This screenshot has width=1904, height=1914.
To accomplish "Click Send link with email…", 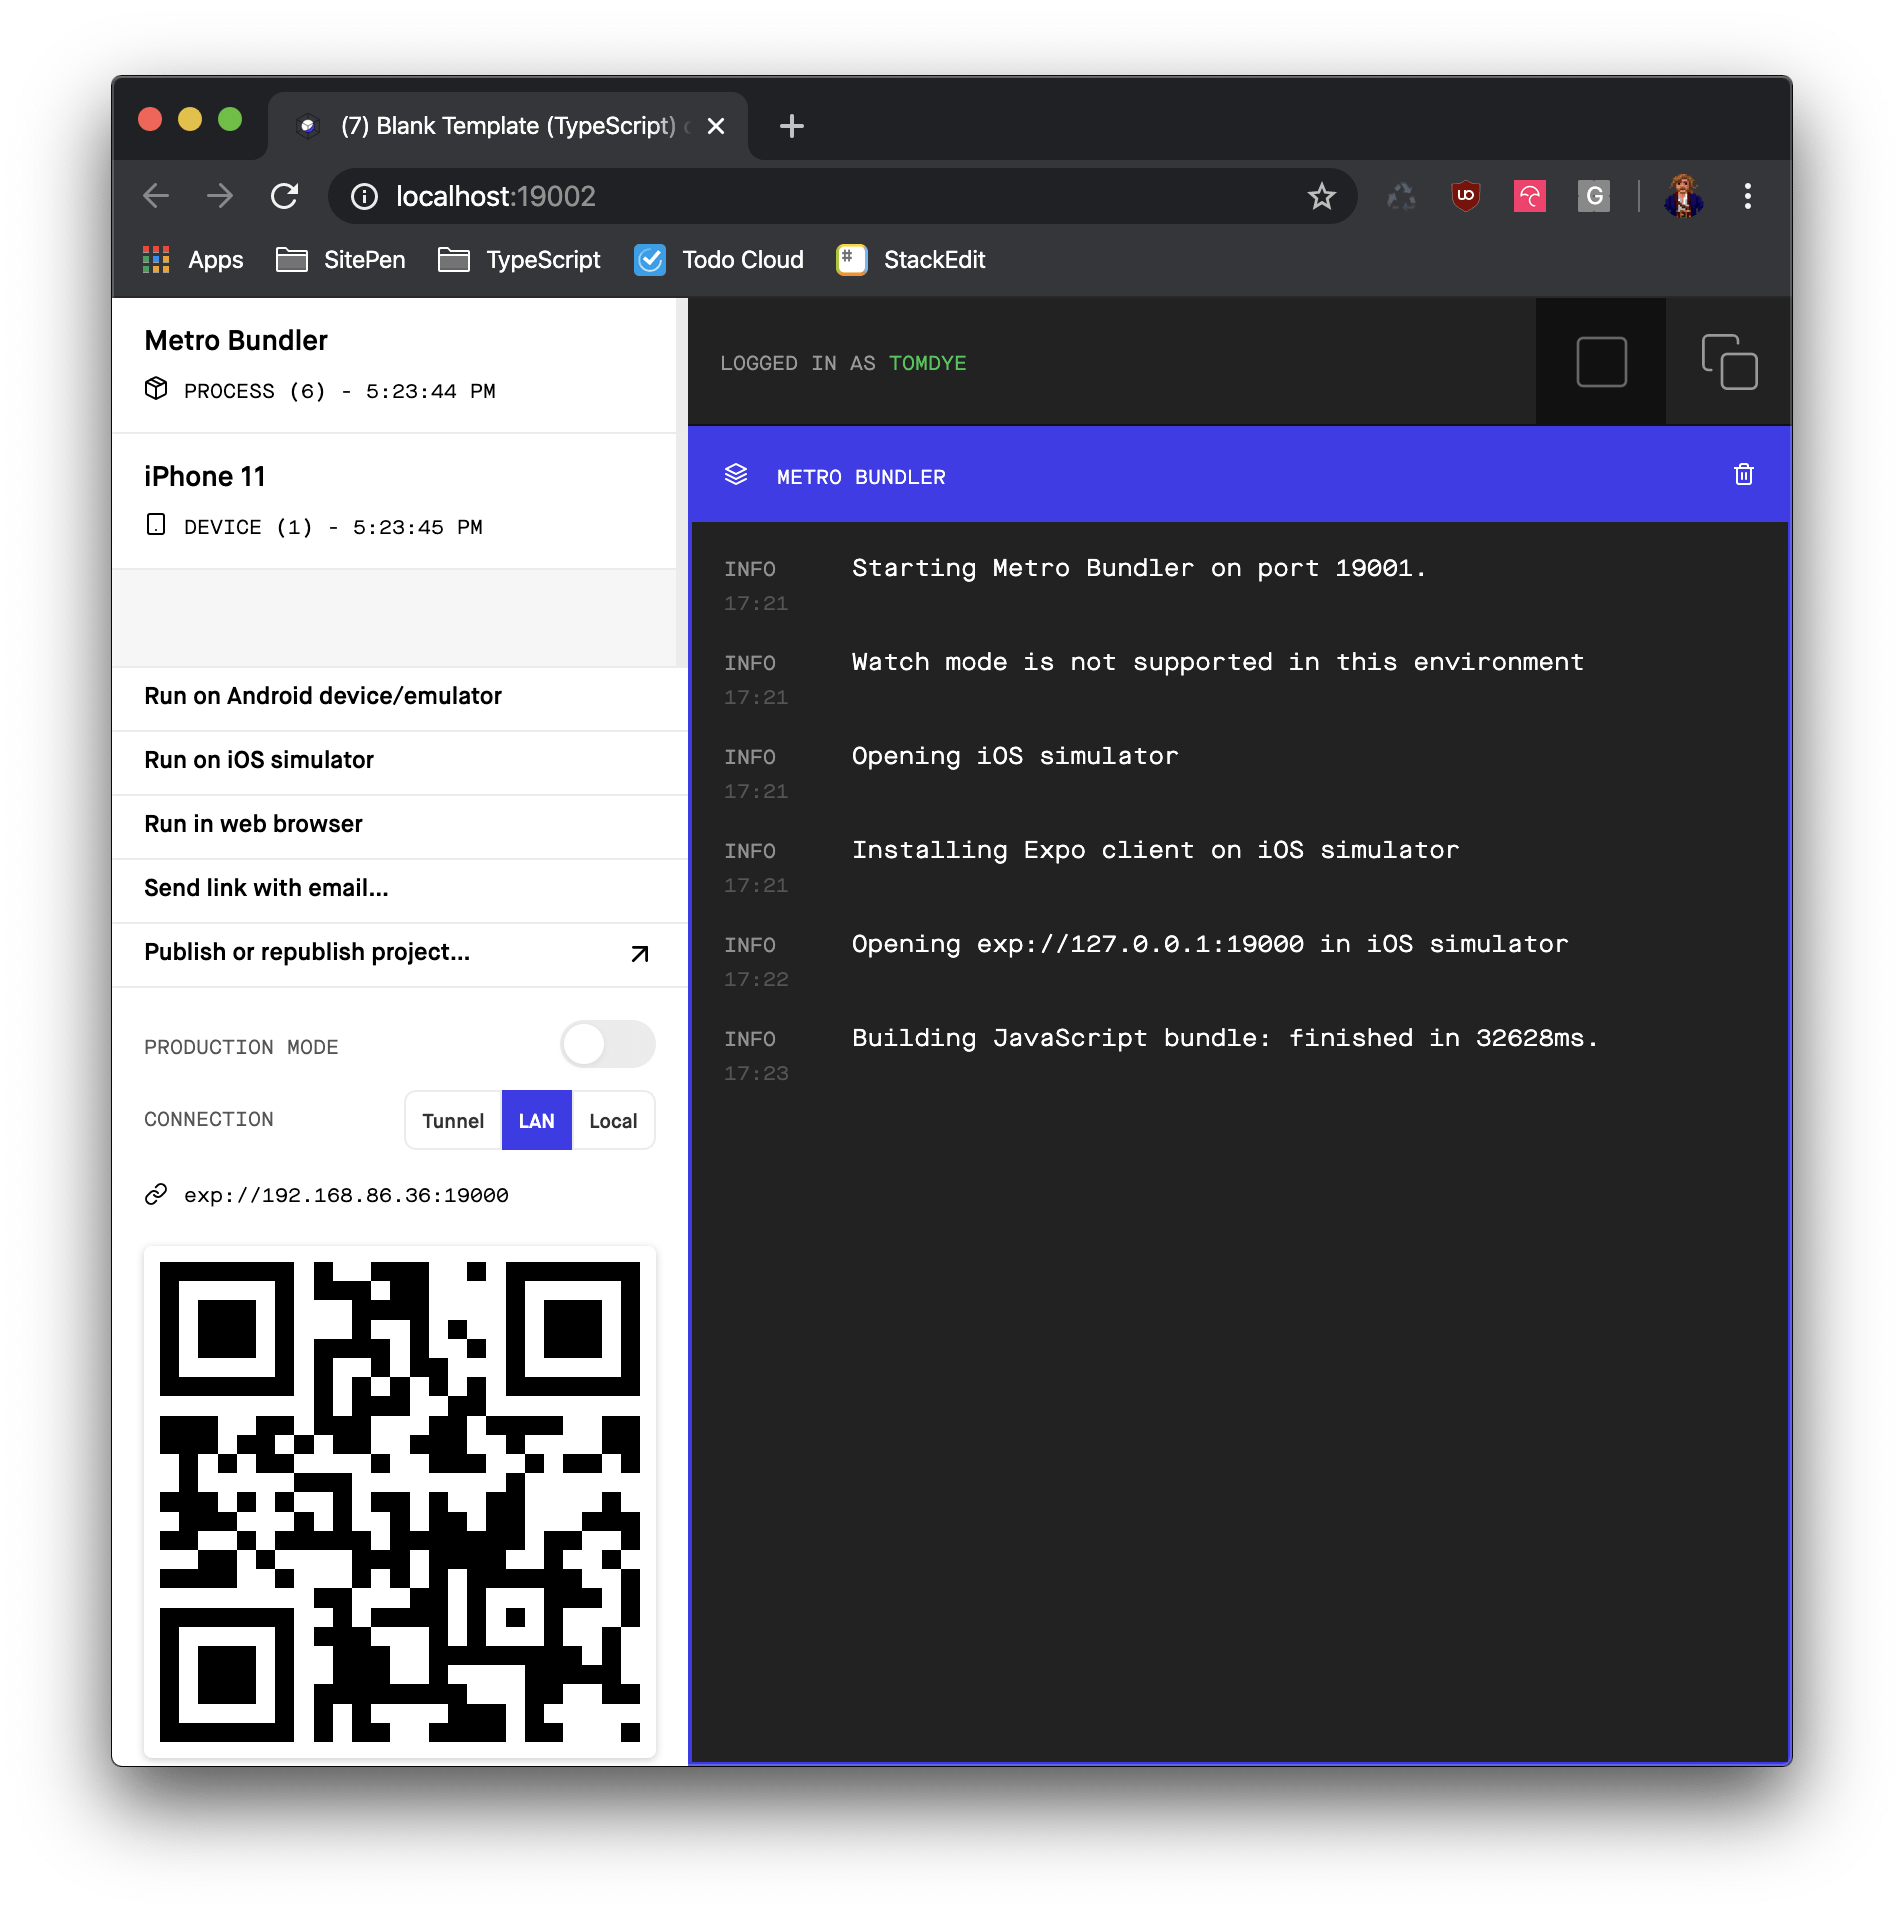I will pyautogui.click(x=400, y=889).
